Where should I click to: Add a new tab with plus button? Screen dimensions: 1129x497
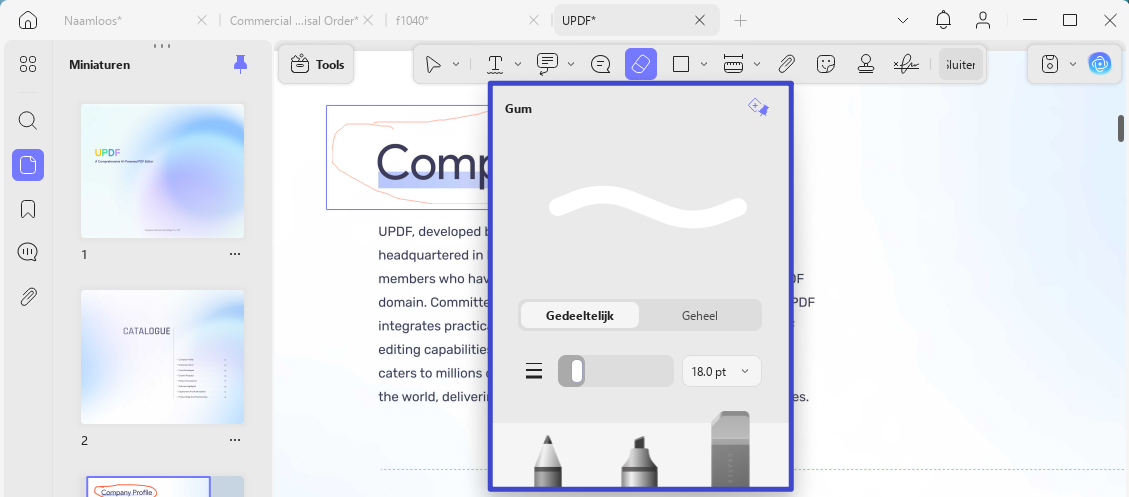click(740, 20)
